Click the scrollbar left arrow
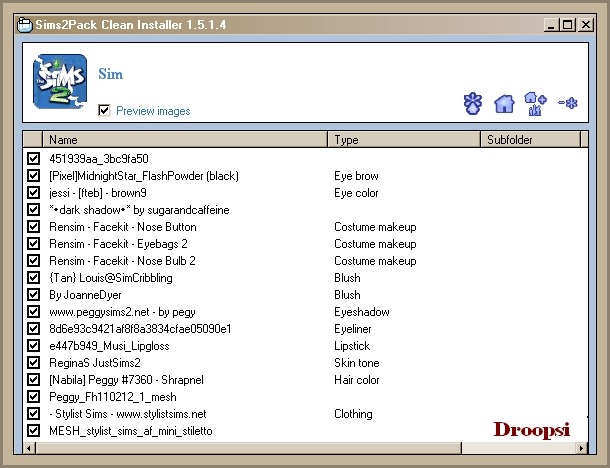 tap(29, 448)
